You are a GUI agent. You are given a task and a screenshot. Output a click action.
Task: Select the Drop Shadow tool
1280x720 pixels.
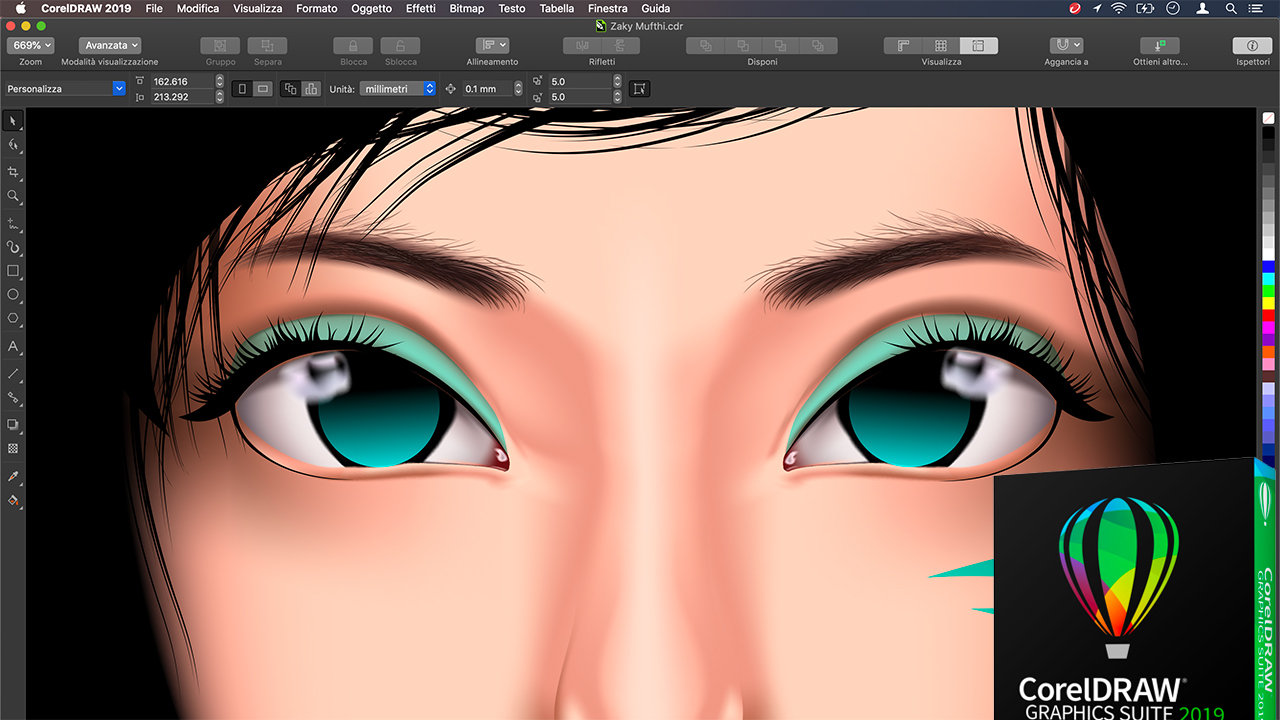pyautogui.click(x=13, y=425)
